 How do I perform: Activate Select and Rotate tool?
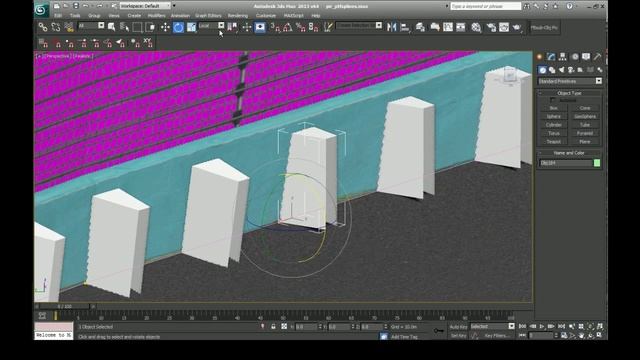(178, 27)
